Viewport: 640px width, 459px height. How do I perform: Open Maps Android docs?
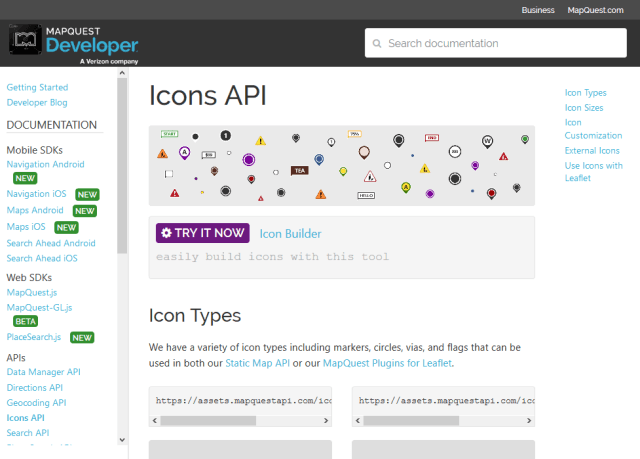pyautogui.click(x=35, y=210)
